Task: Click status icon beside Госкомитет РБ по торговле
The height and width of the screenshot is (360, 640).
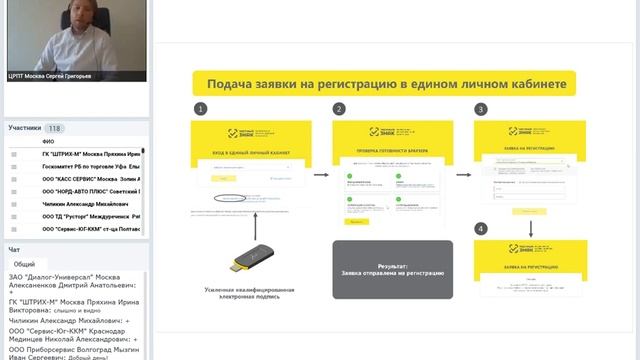Action: pyautogui.click(x=14, y=167)
